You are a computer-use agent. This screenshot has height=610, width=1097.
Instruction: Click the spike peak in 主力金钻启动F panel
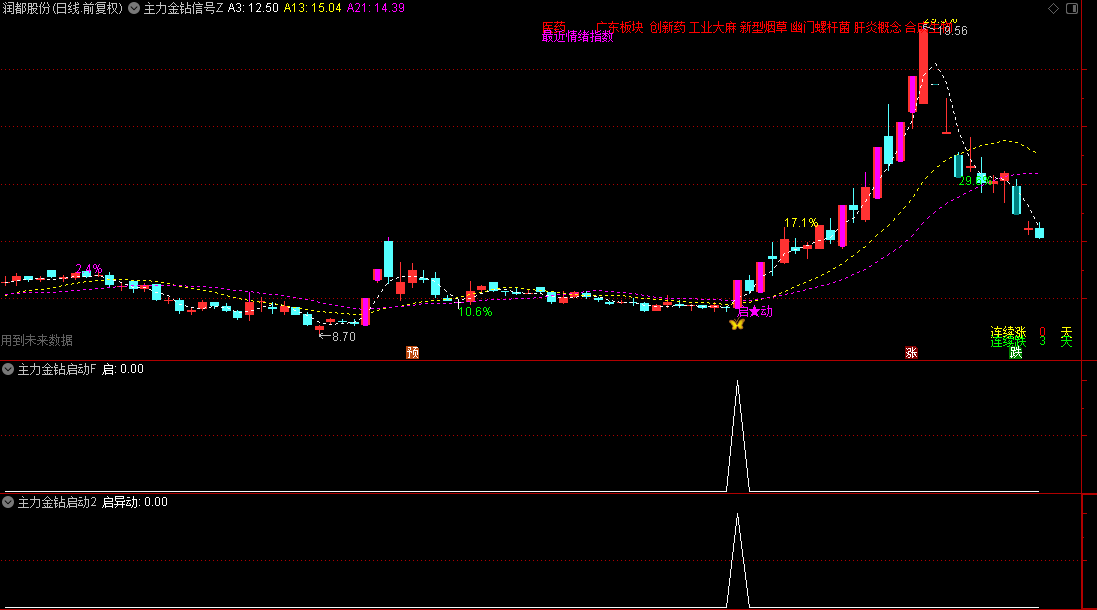pyautogui.click(x=737, y=382)
